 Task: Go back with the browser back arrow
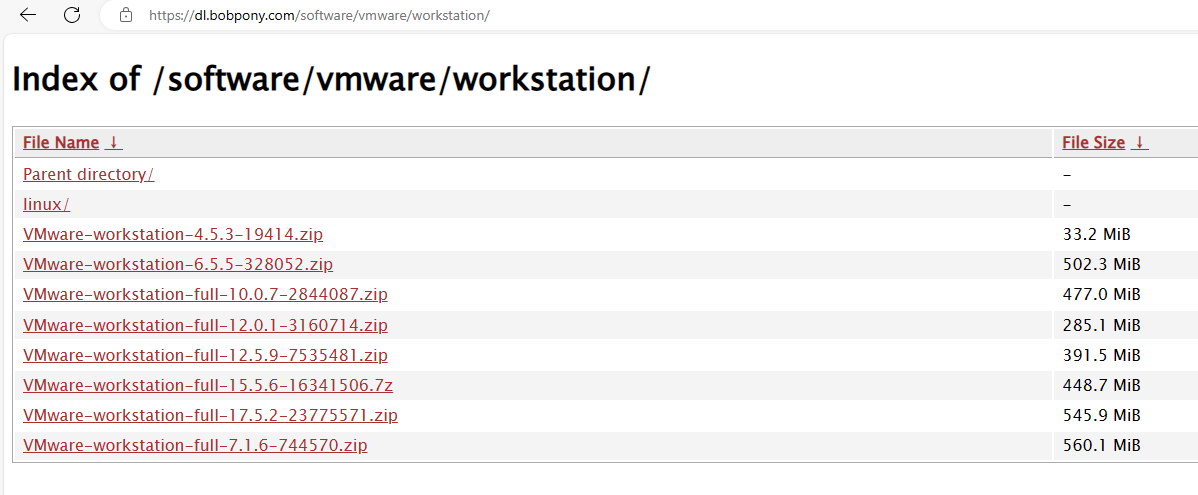[x=28, y=15]
